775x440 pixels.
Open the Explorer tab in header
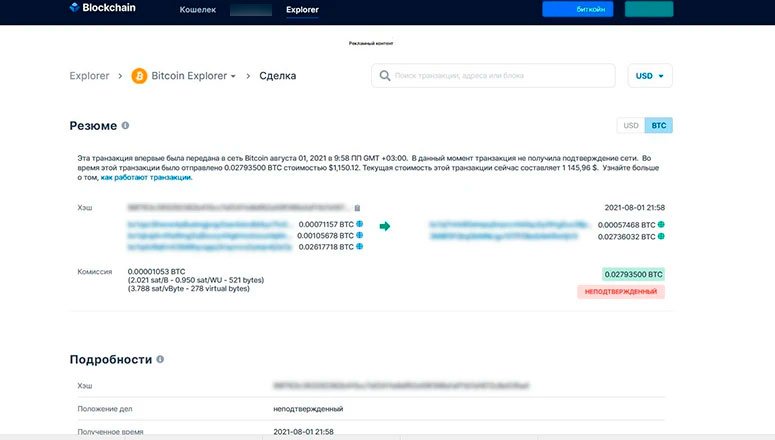coord(302,10)
